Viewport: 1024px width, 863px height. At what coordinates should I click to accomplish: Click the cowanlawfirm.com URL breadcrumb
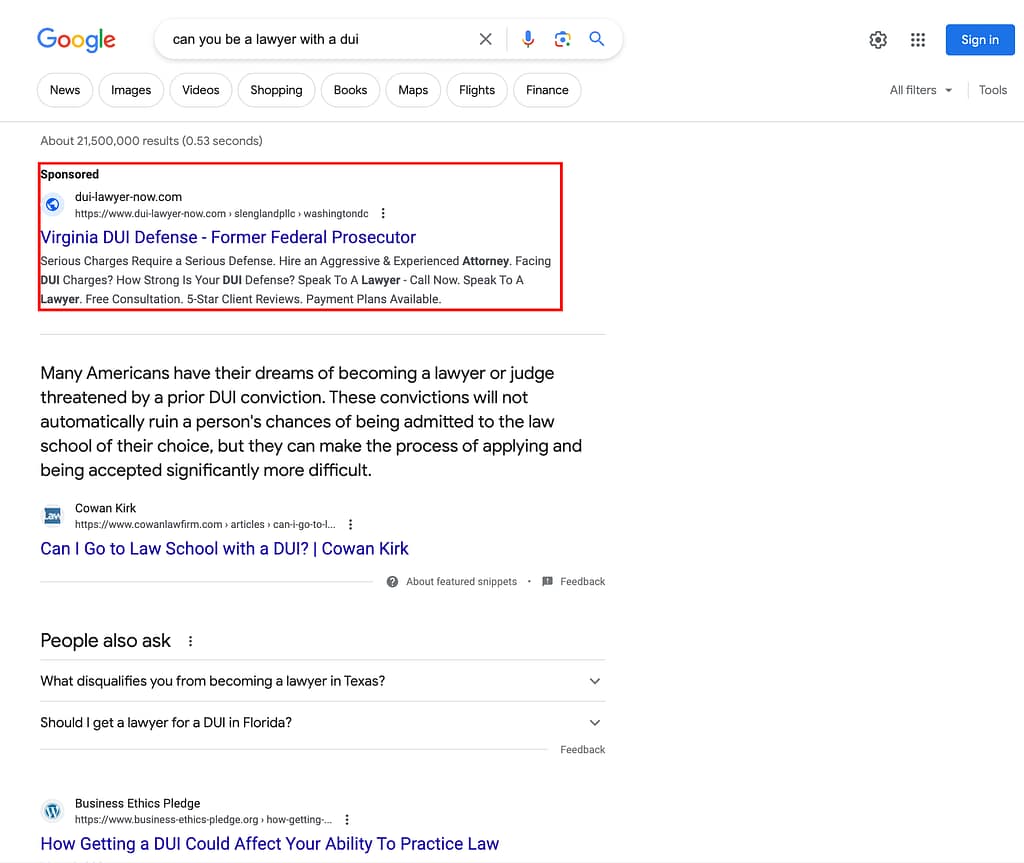205,524
